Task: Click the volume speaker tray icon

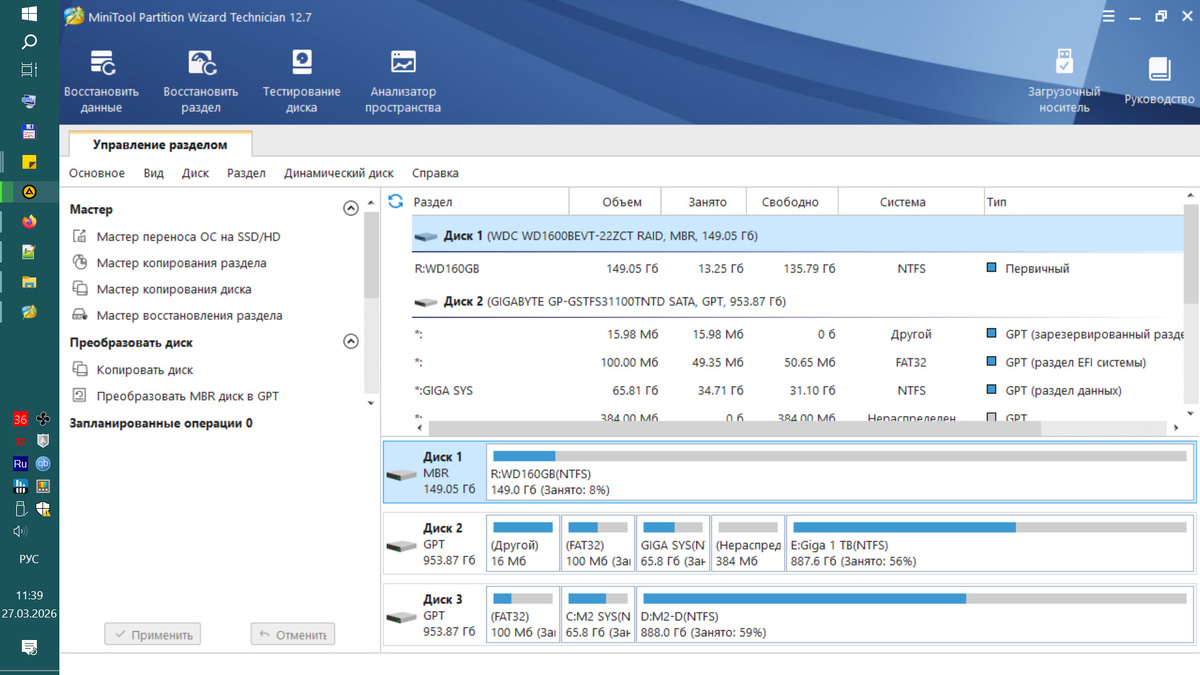Action: (20, 533)
